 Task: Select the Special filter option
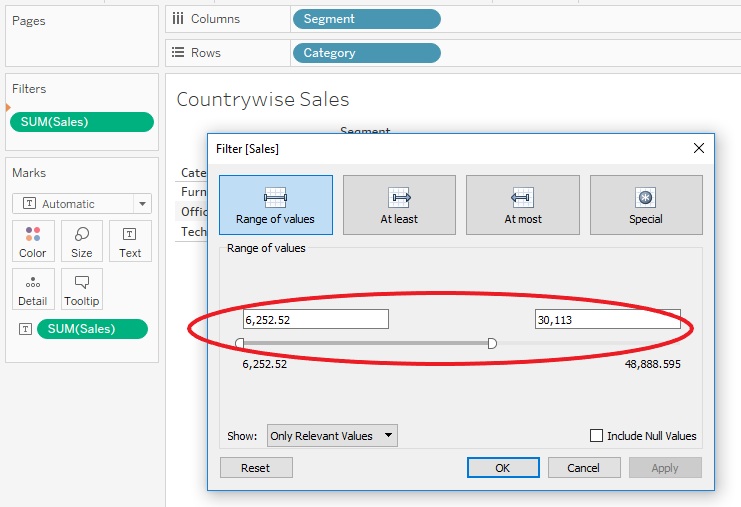[645, 205]
